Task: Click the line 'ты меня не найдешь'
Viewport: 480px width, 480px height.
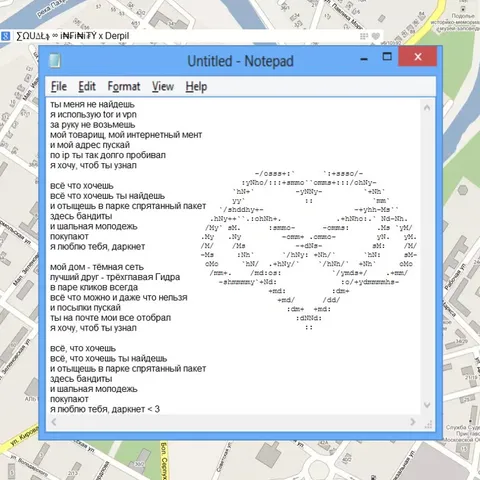Action: click(x=92, y=104)
